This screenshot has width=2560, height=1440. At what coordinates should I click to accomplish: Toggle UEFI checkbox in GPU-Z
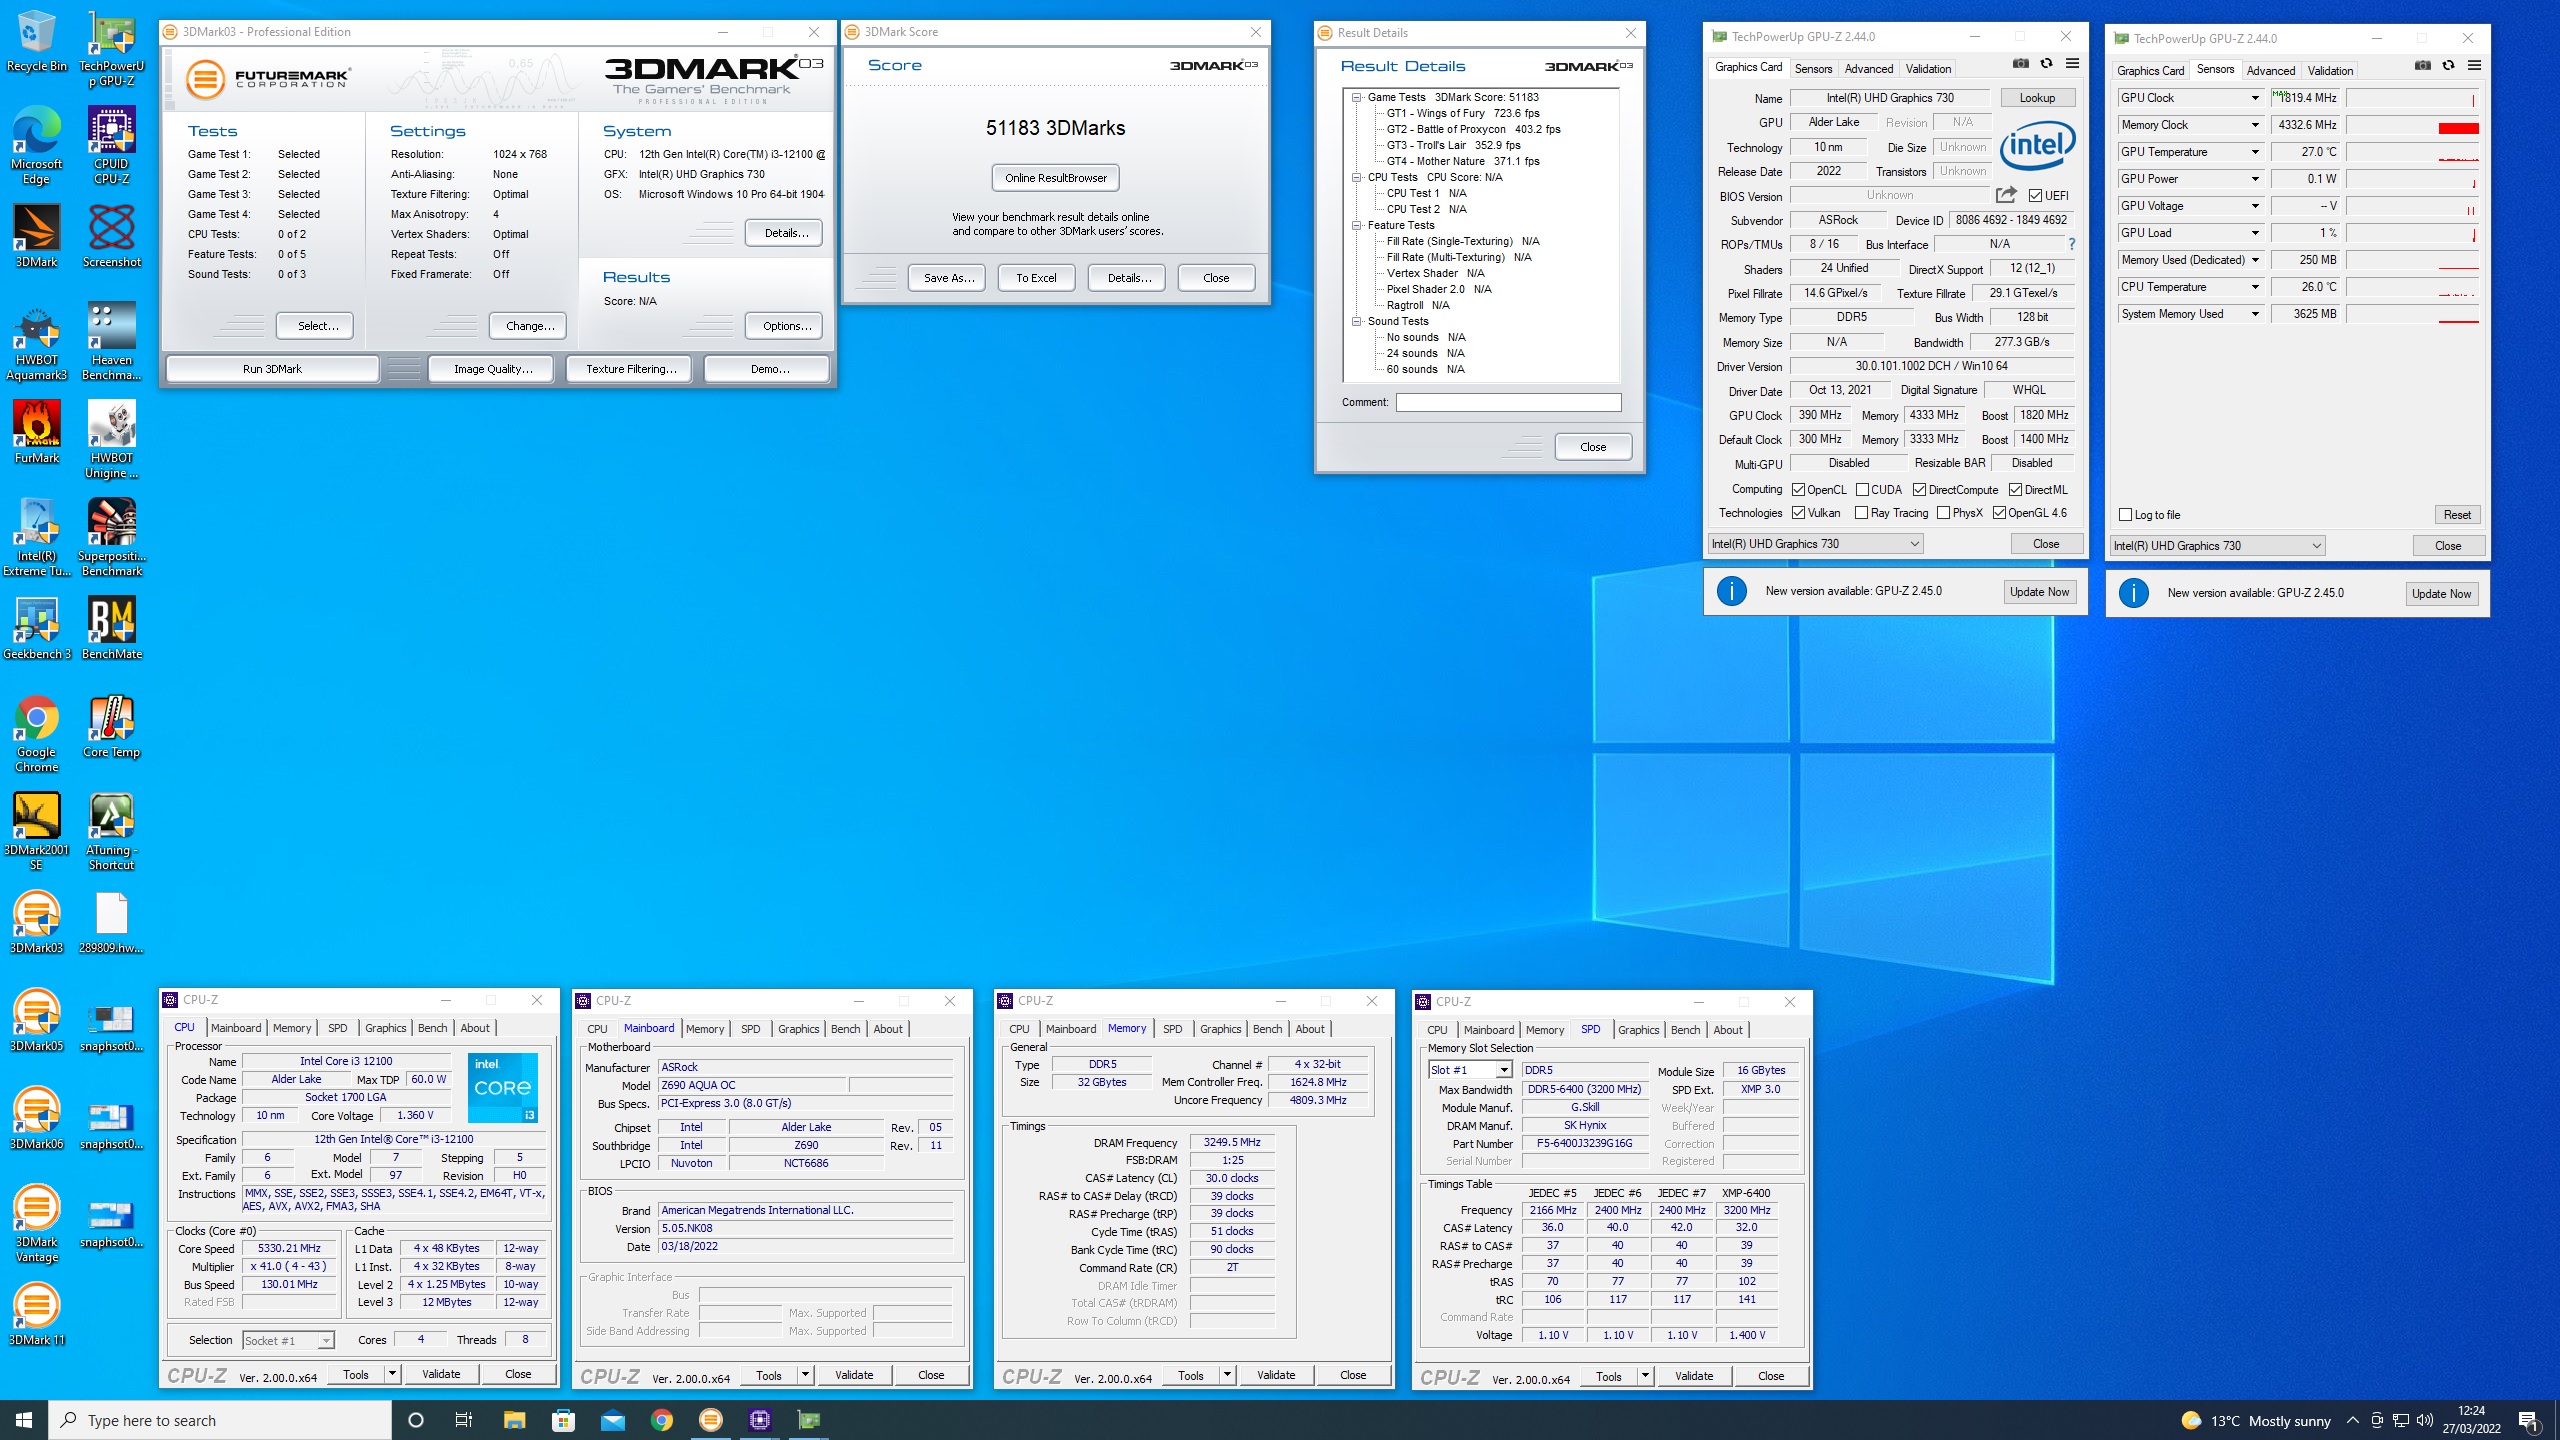click(2034, 196)
